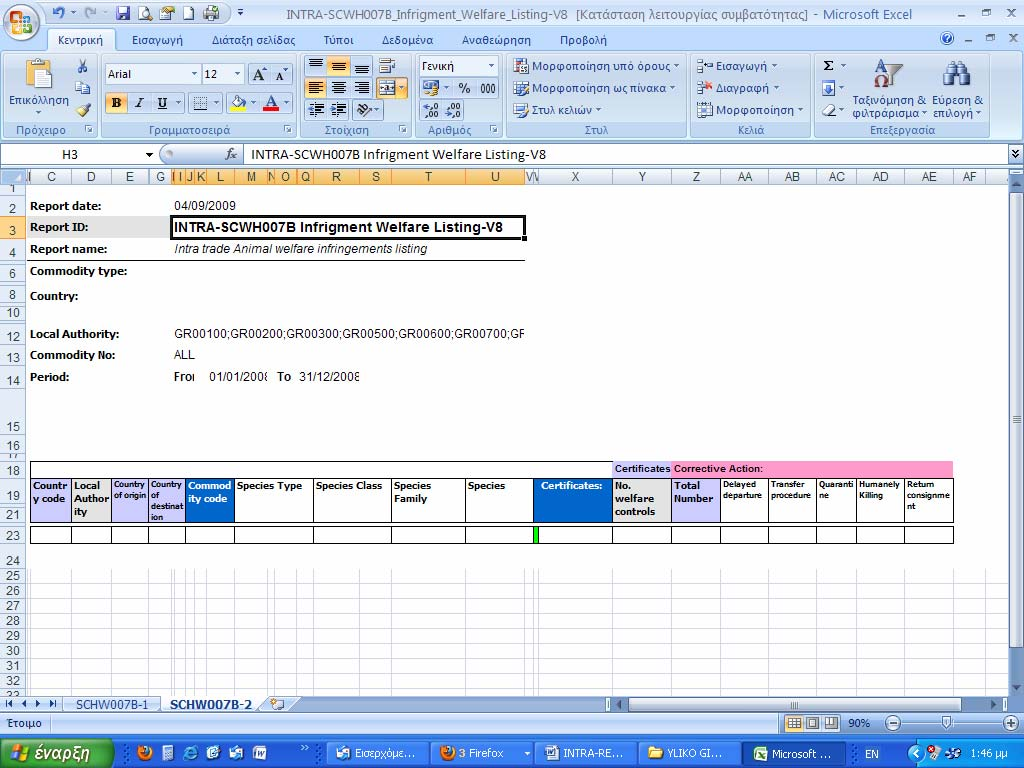Click the AutoSum sigma icon
The height and width of the screenshot is (768, 1024).
click(828, 65)
